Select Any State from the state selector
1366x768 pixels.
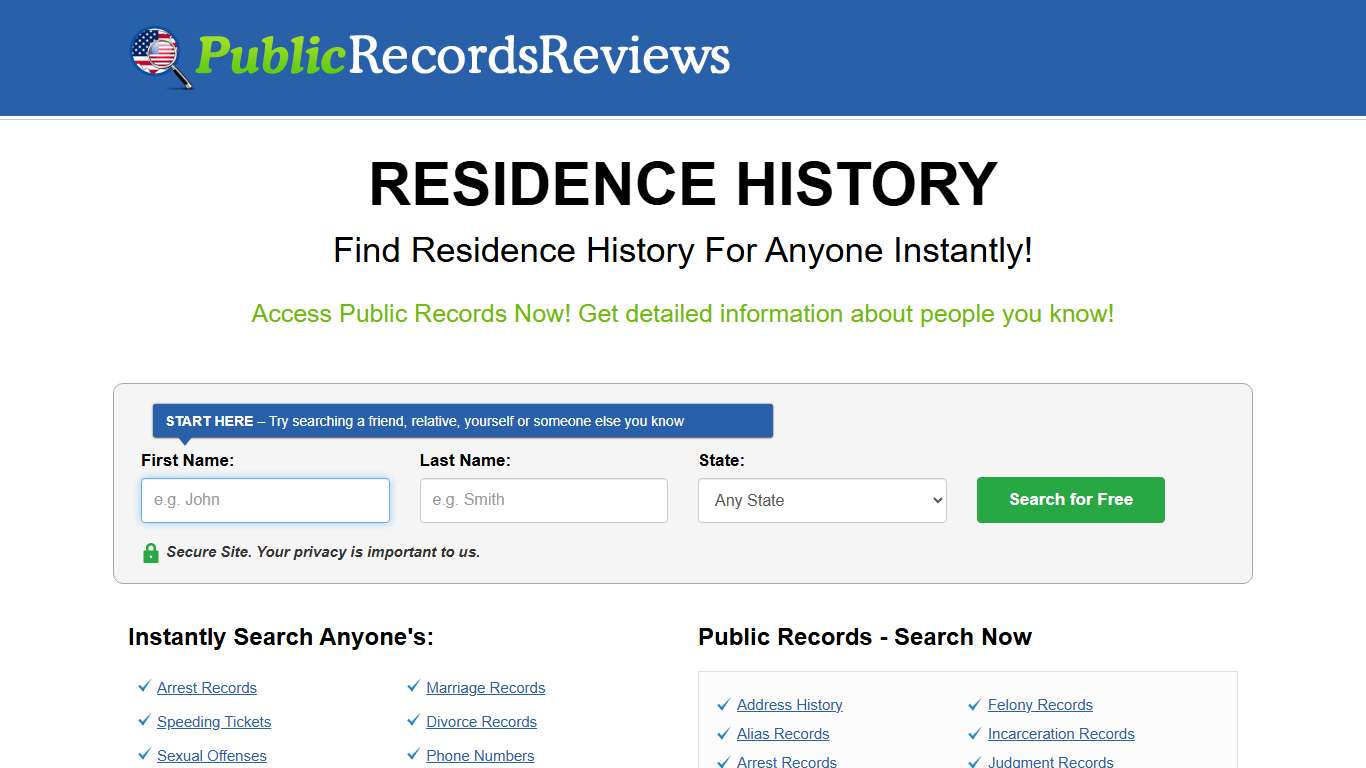pos(822,500)
